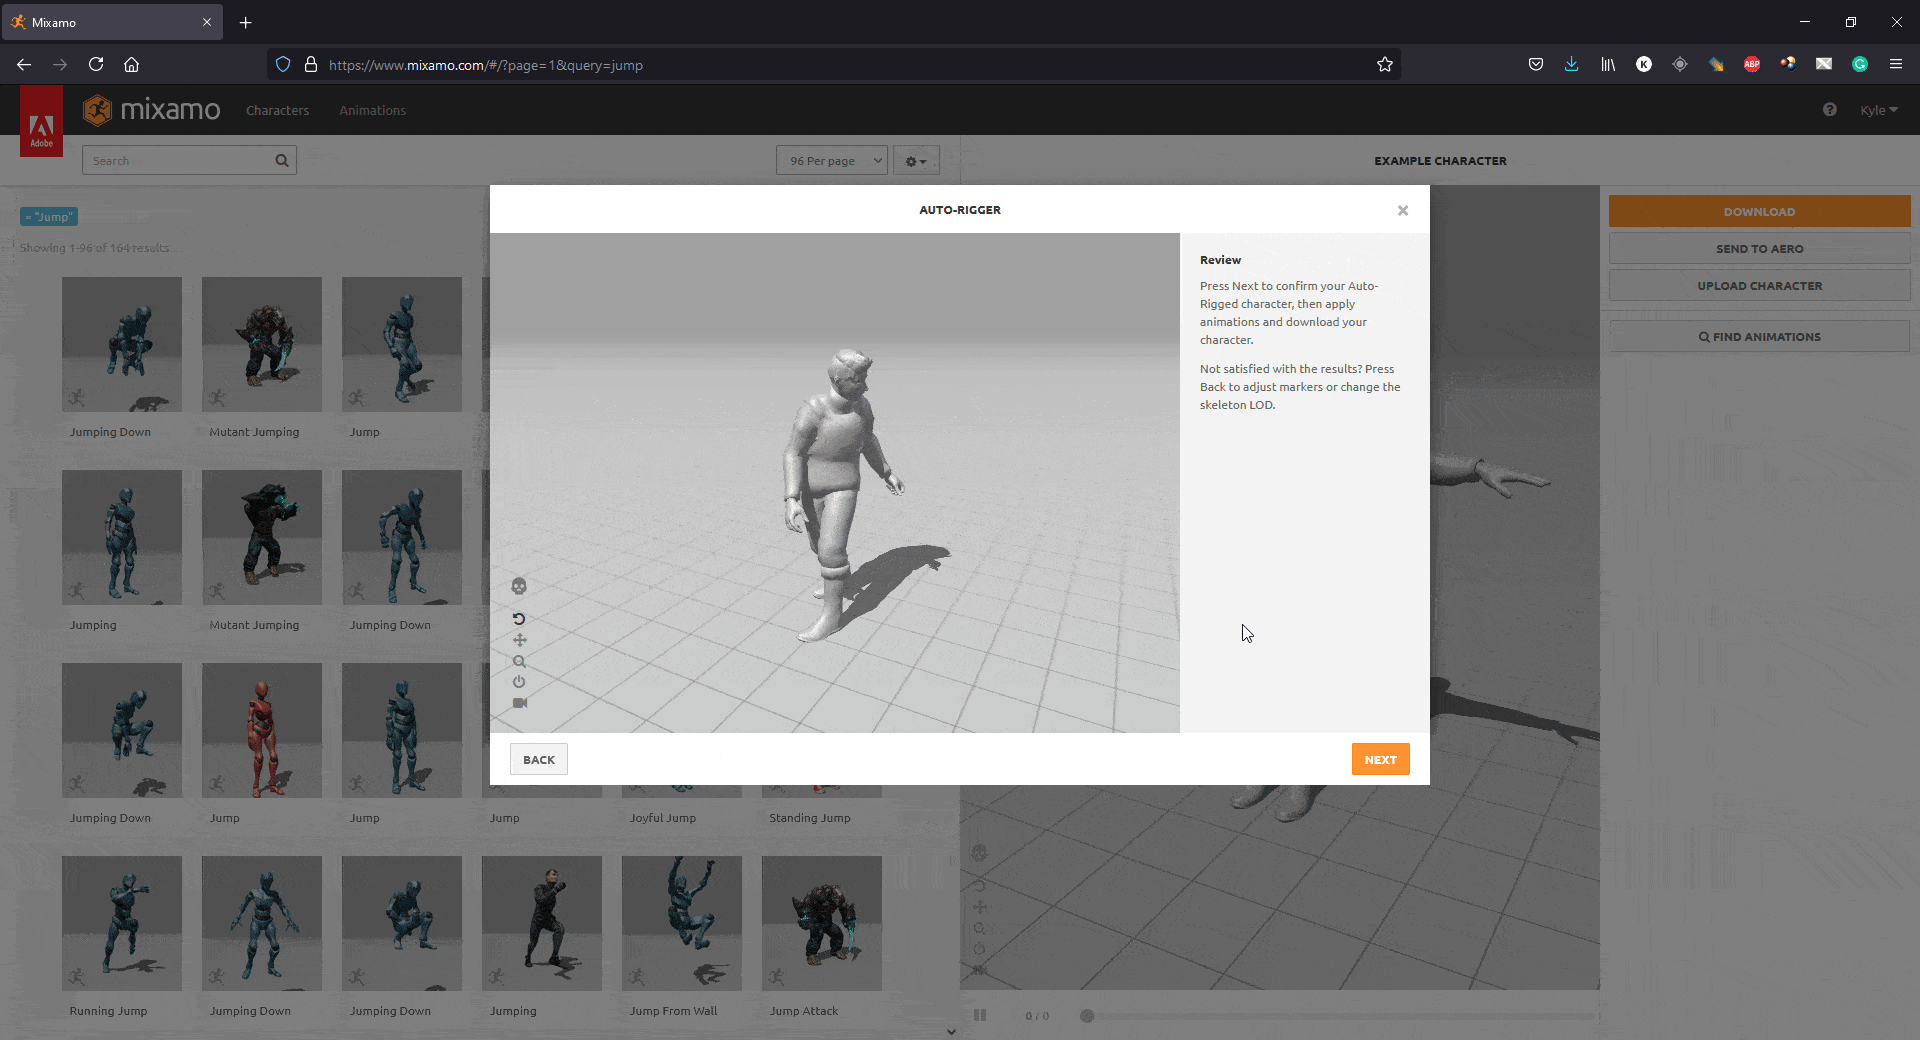The image size is (1920, 1040).
Task: Click the reset power icon in viewer
Action: [519, 682]
